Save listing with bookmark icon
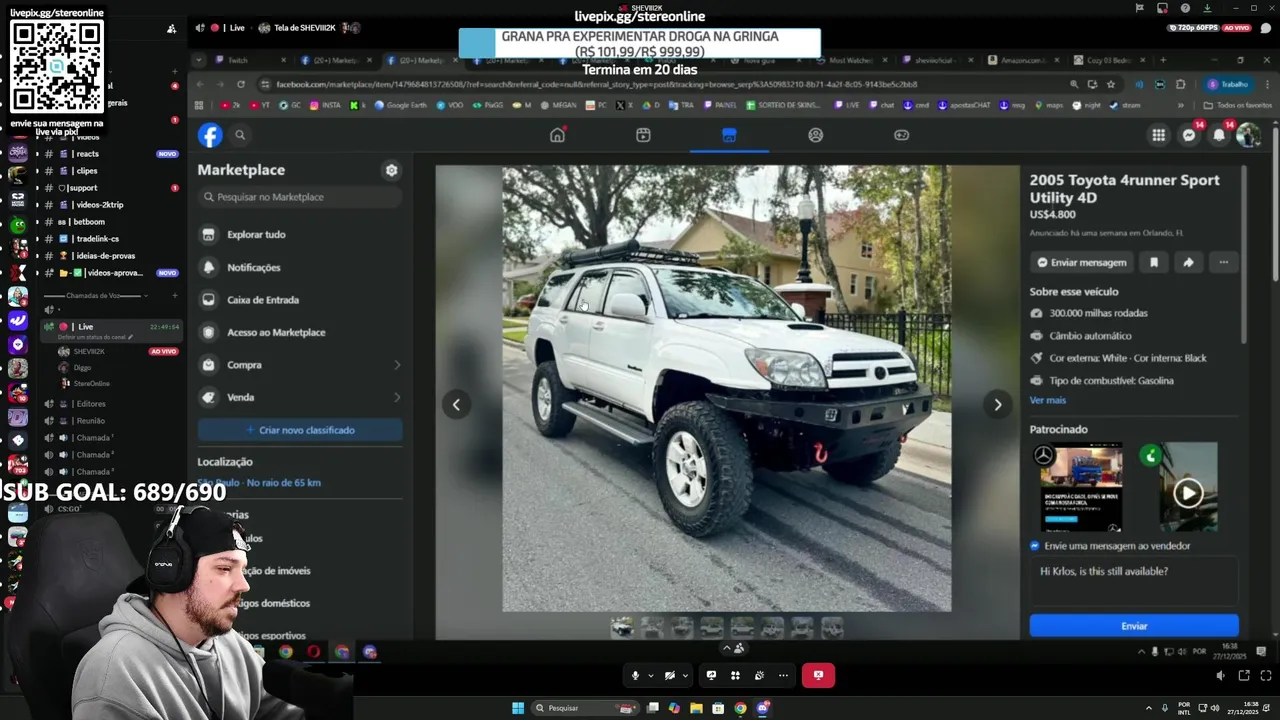1280x720 pixels. pyautogui.click(x=1153, y=262)
